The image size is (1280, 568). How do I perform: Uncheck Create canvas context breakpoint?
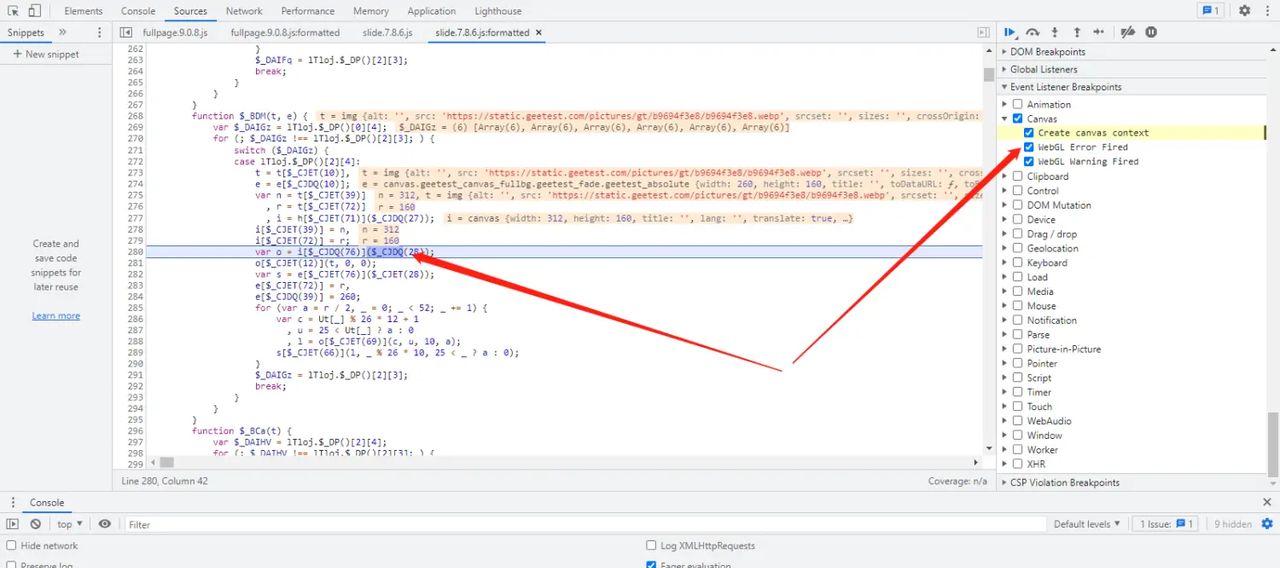point(1029,133)
